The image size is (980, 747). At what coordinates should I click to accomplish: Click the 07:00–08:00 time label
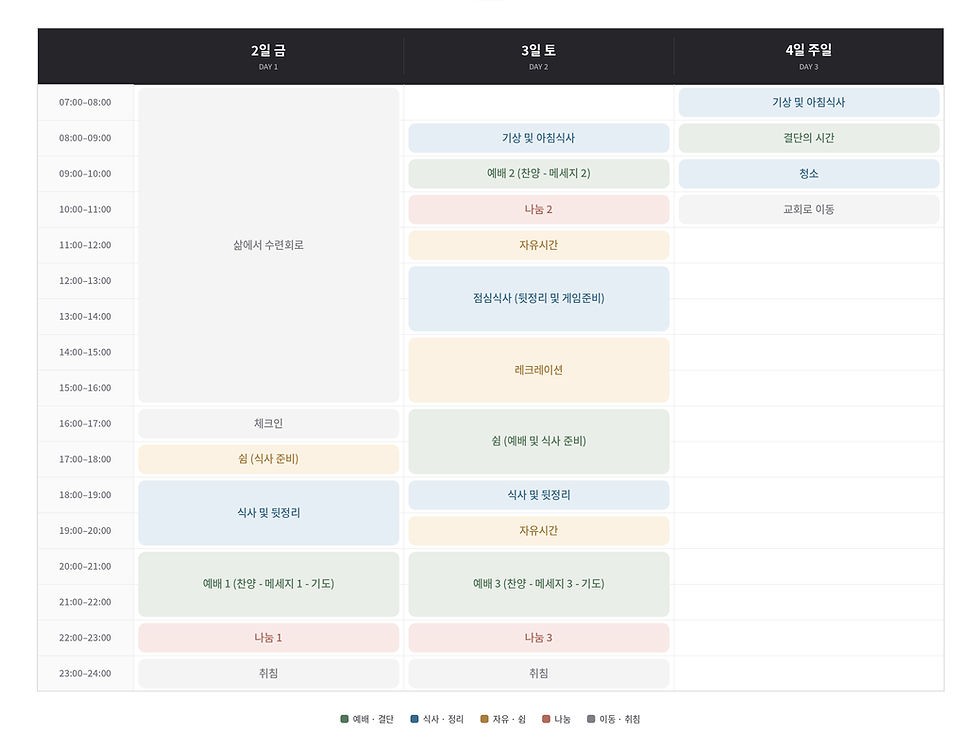pos(85,103)
